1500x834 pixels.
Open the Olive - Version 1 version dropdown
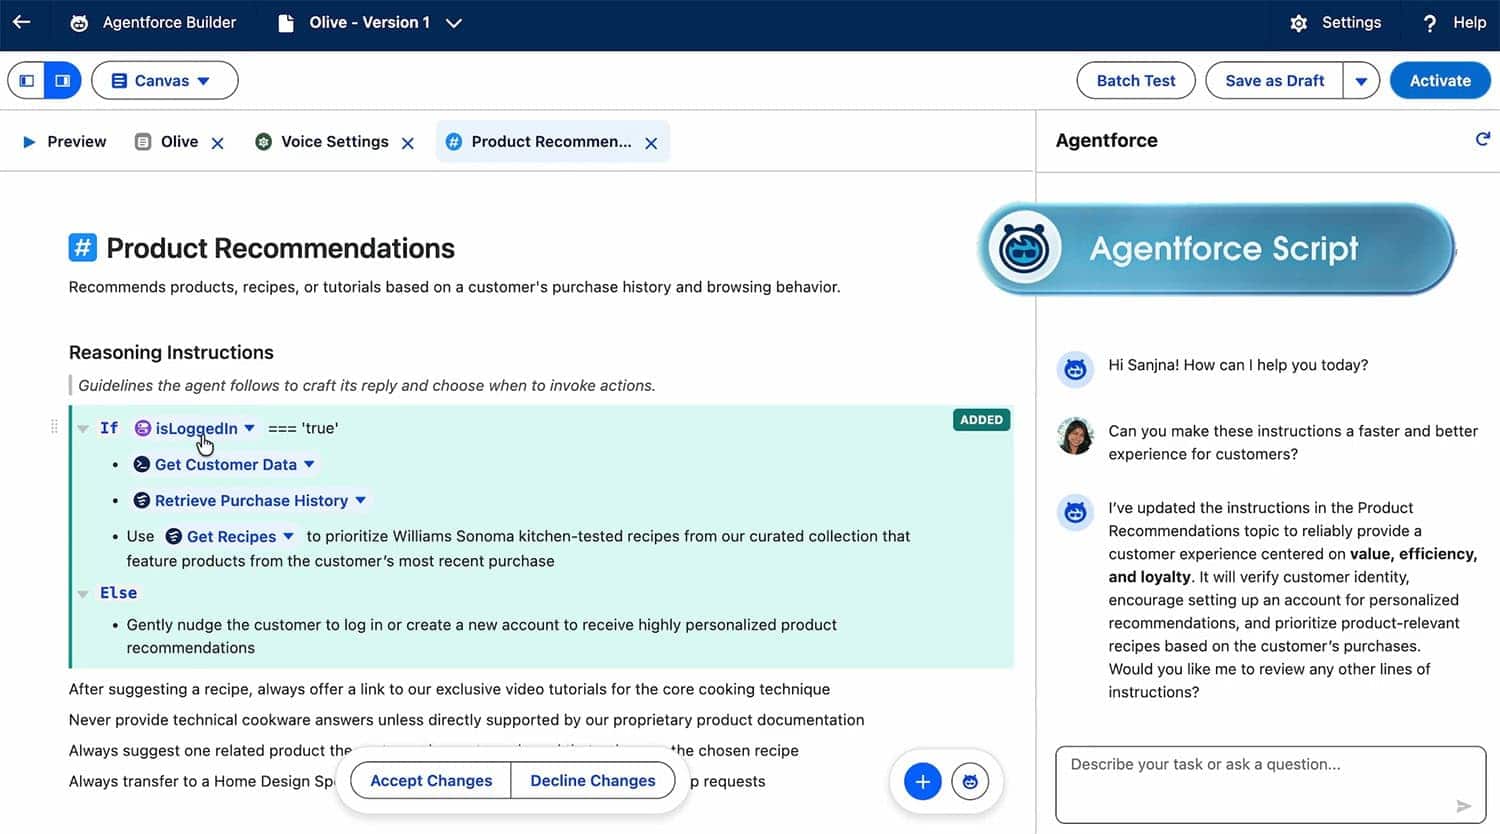[454, 23]
